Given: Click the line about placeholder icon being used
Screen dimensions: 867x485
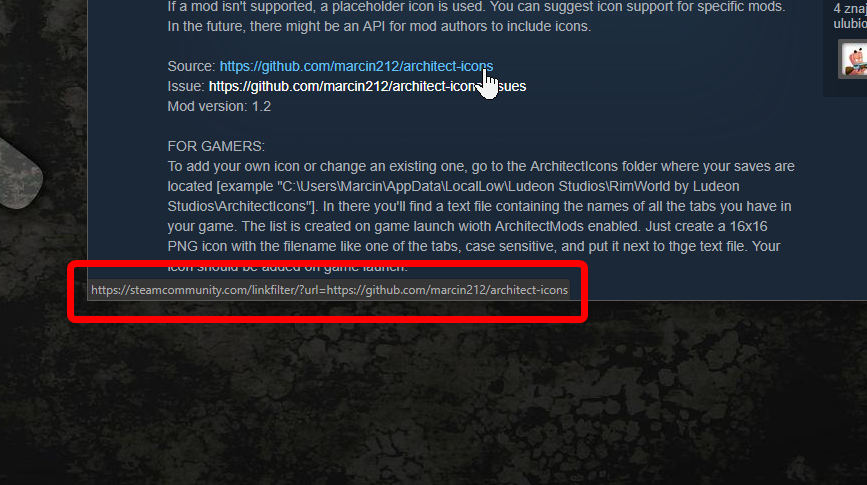Looking at the screenshot, I should 476,7.
